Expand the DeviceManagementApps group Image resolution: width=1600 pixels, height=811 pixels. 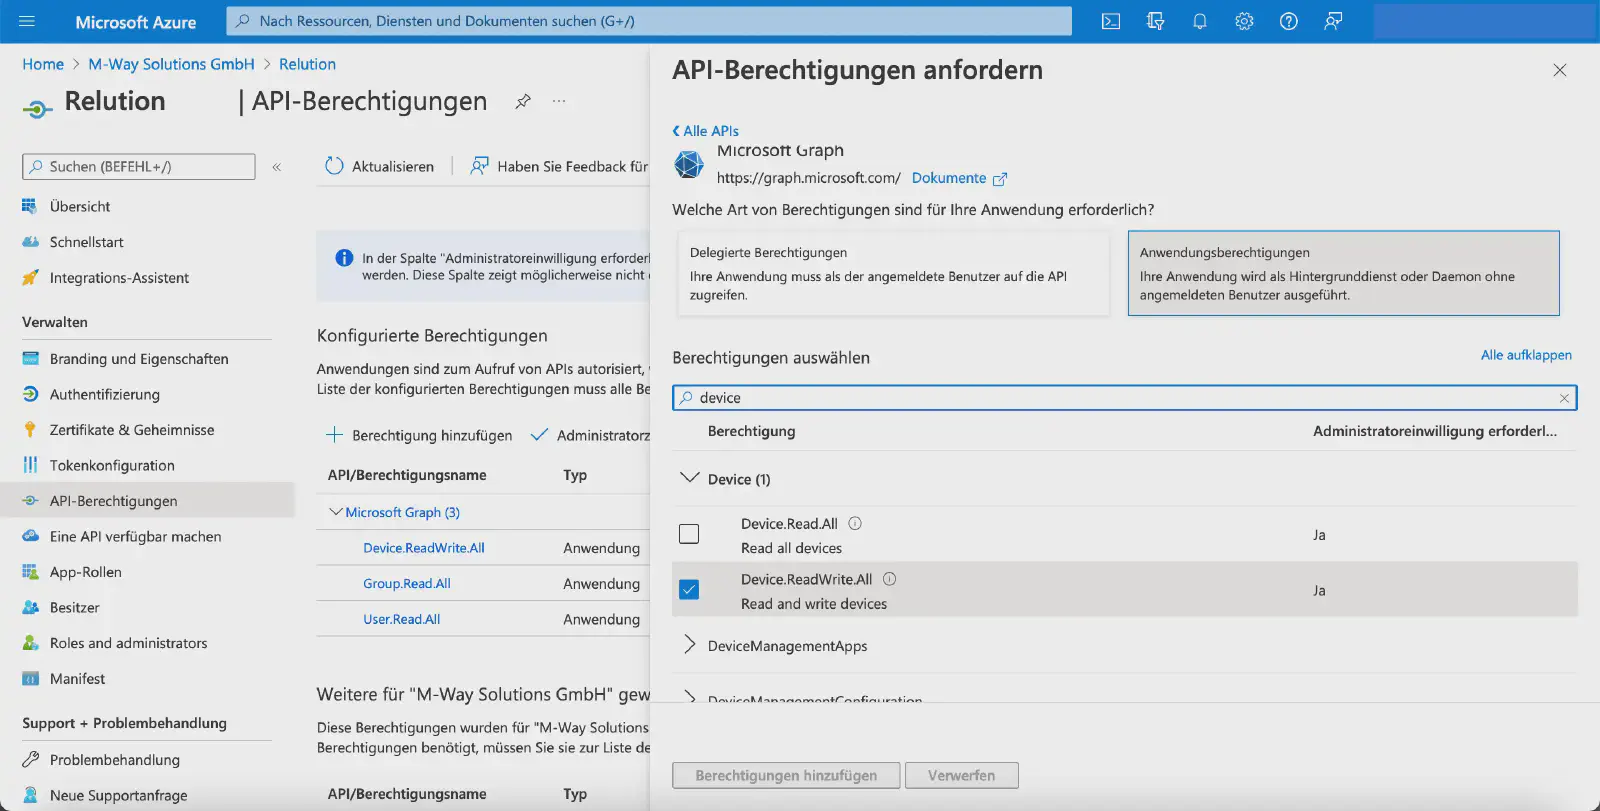689,645
